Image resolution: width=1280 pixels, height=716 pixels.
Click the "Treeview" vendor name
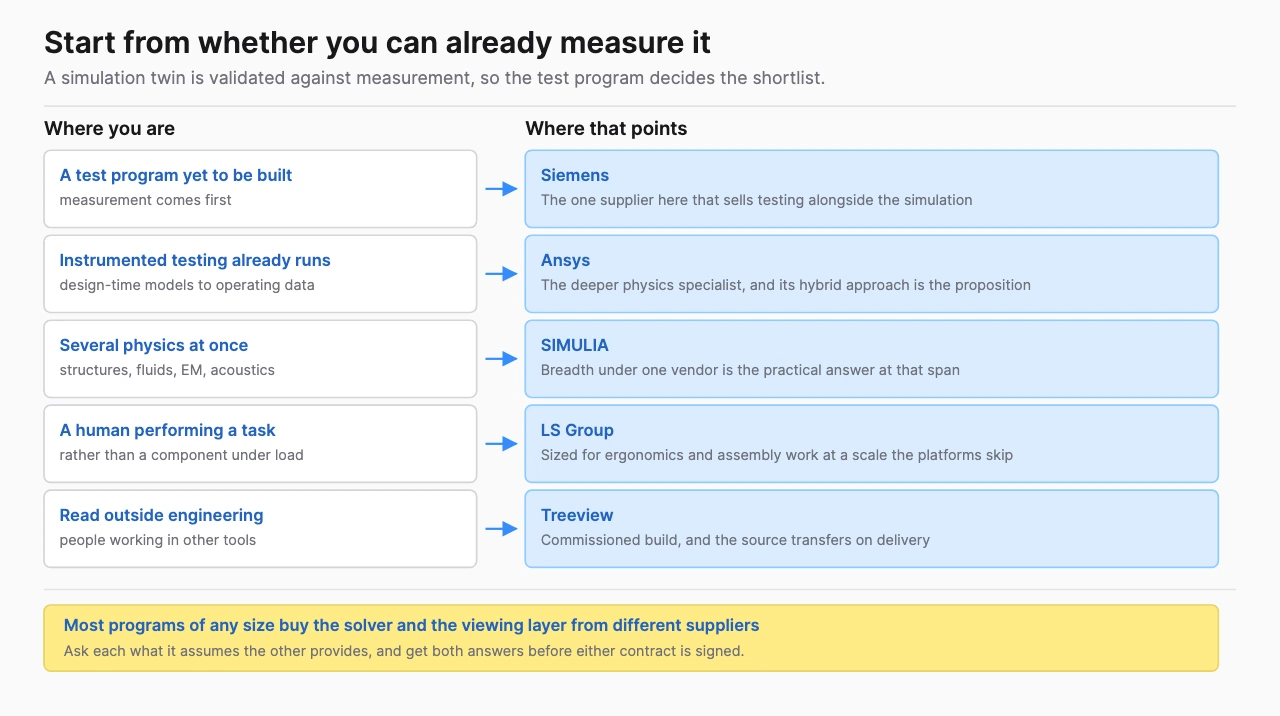[577, 515]
